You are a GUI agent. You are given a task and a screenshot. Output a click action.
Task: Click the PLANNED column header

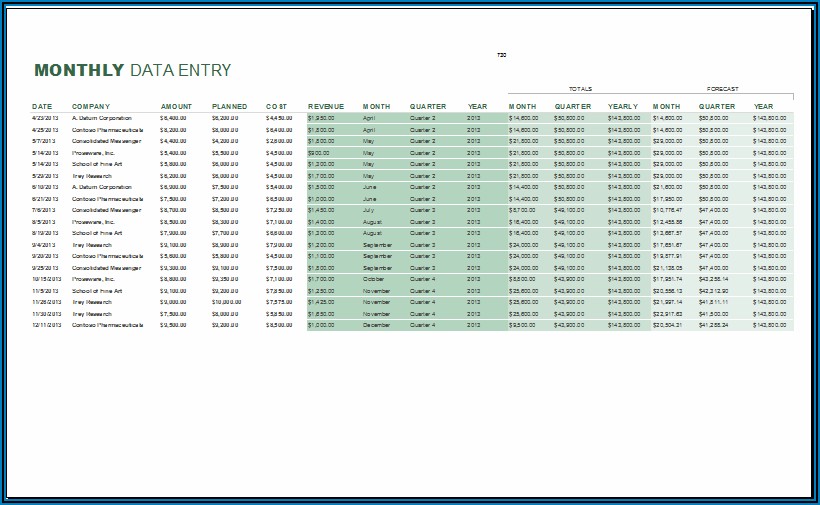229,106
